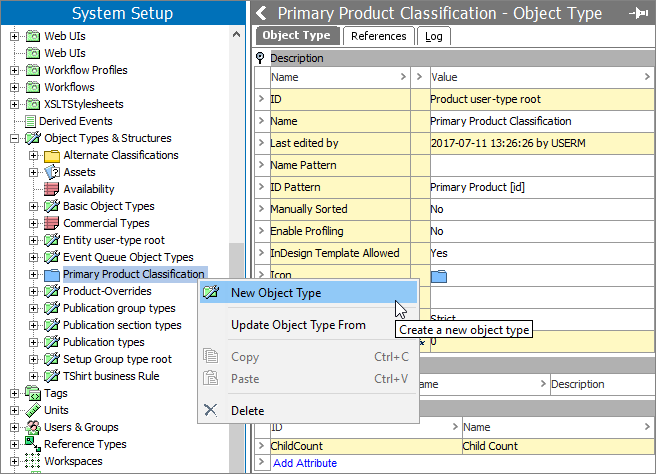This screenshot has height=474, width=656.
Task: Select Update Object Type From menu entry
Action: (x=298, y=325)
